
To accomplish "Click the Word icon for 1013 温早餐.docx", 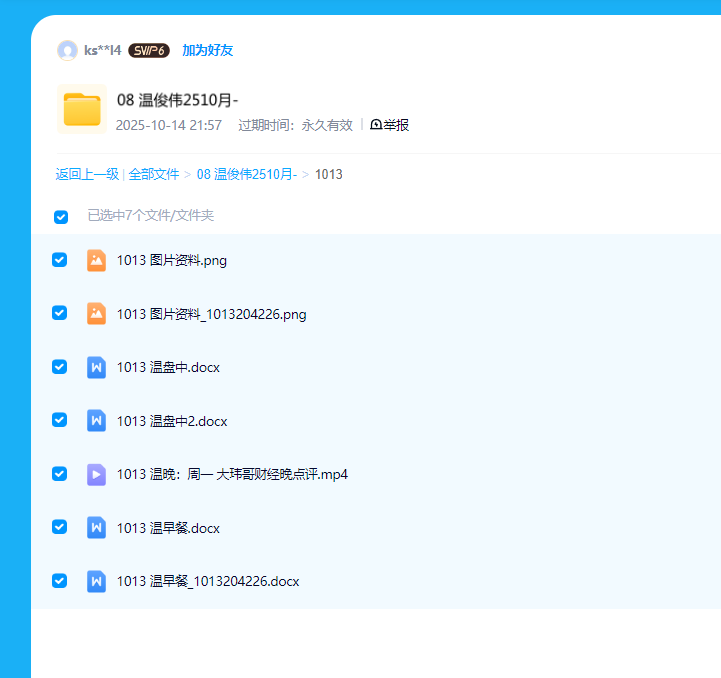I will point(96,528).
